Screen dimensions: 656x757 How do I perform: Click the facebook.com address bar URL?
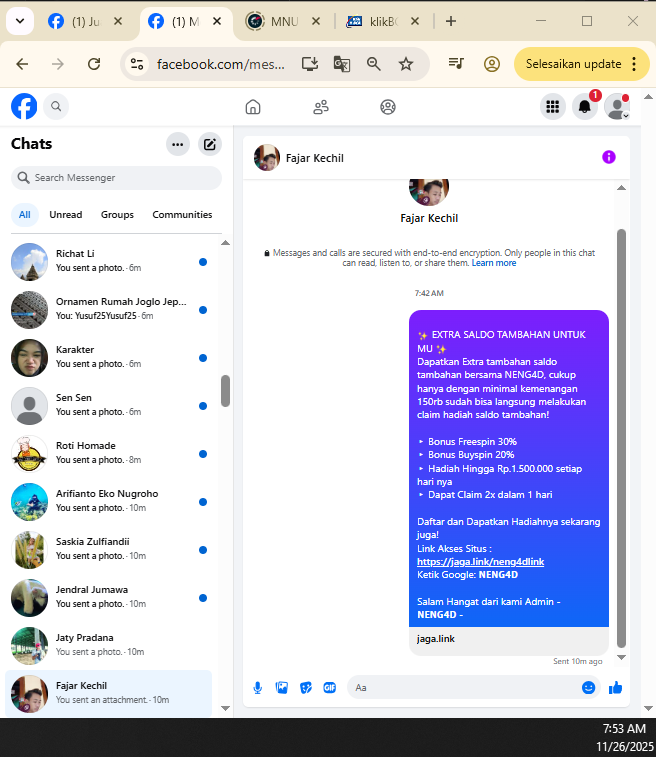221,64
